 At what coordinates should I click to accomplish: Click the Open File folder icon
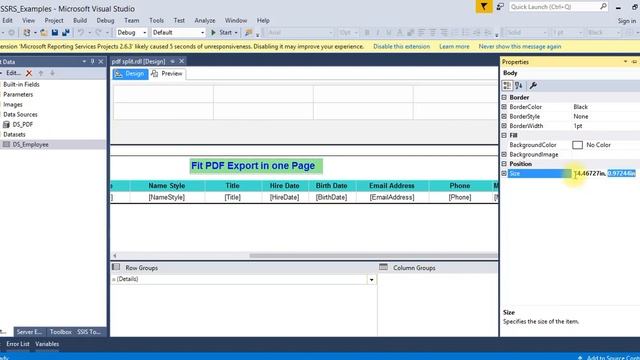click(x=44, y=32)
